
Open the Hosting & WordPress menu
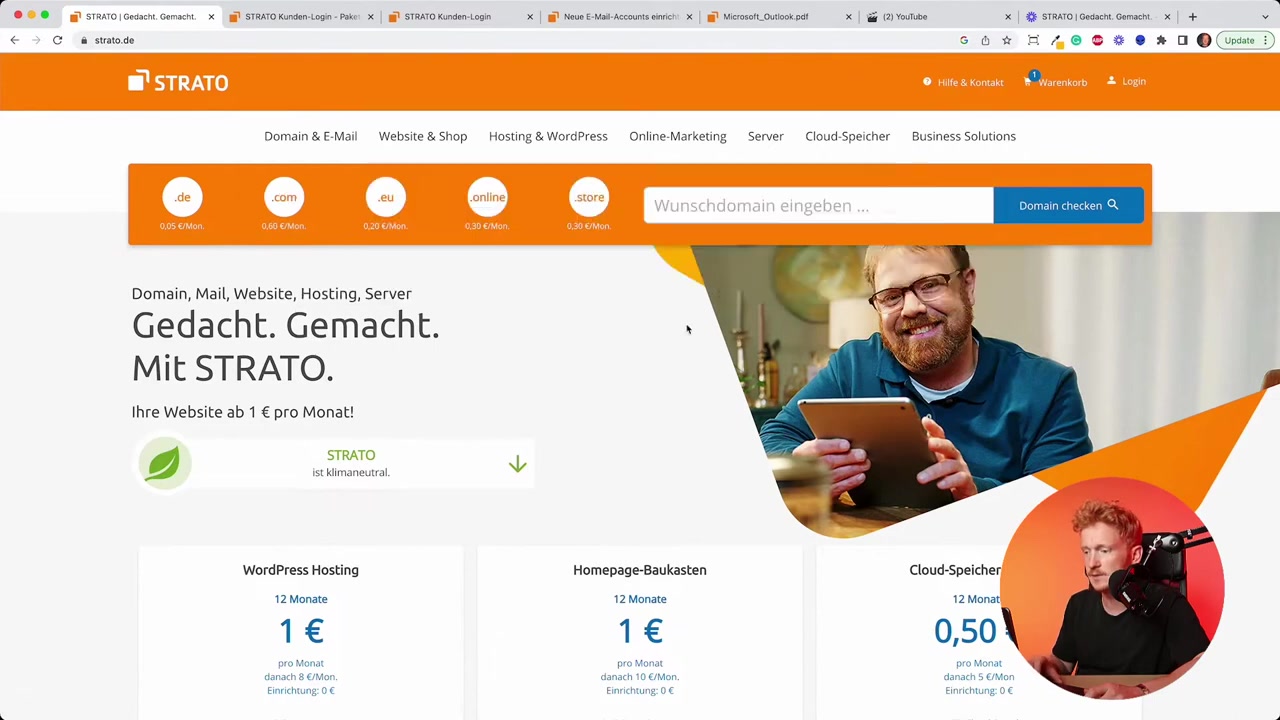548,136
